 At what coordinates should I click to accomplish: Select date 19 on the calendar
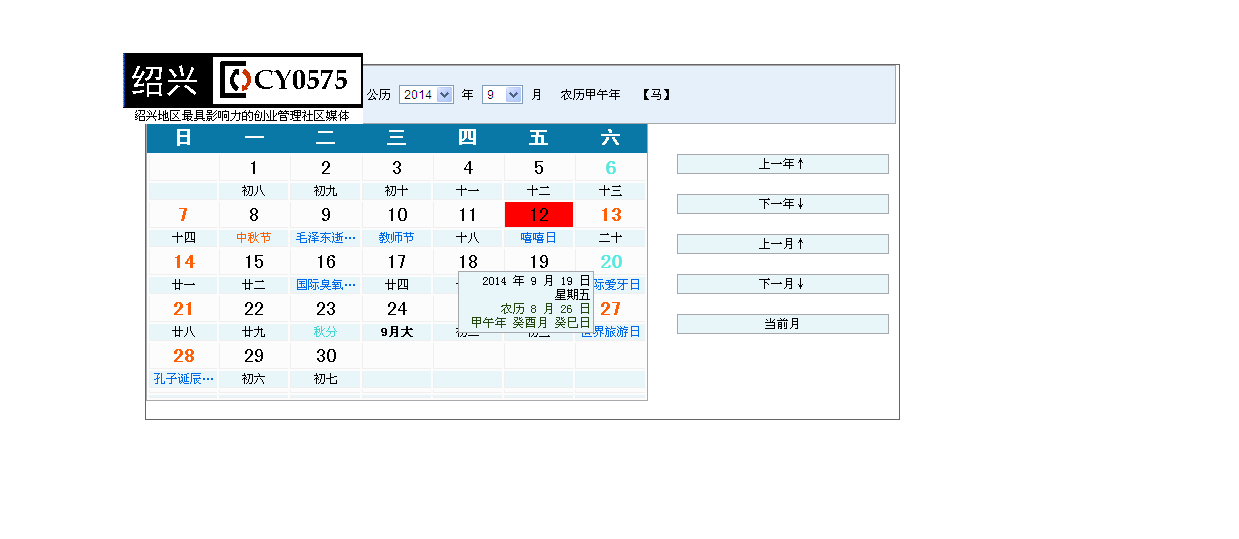point(539,262)
